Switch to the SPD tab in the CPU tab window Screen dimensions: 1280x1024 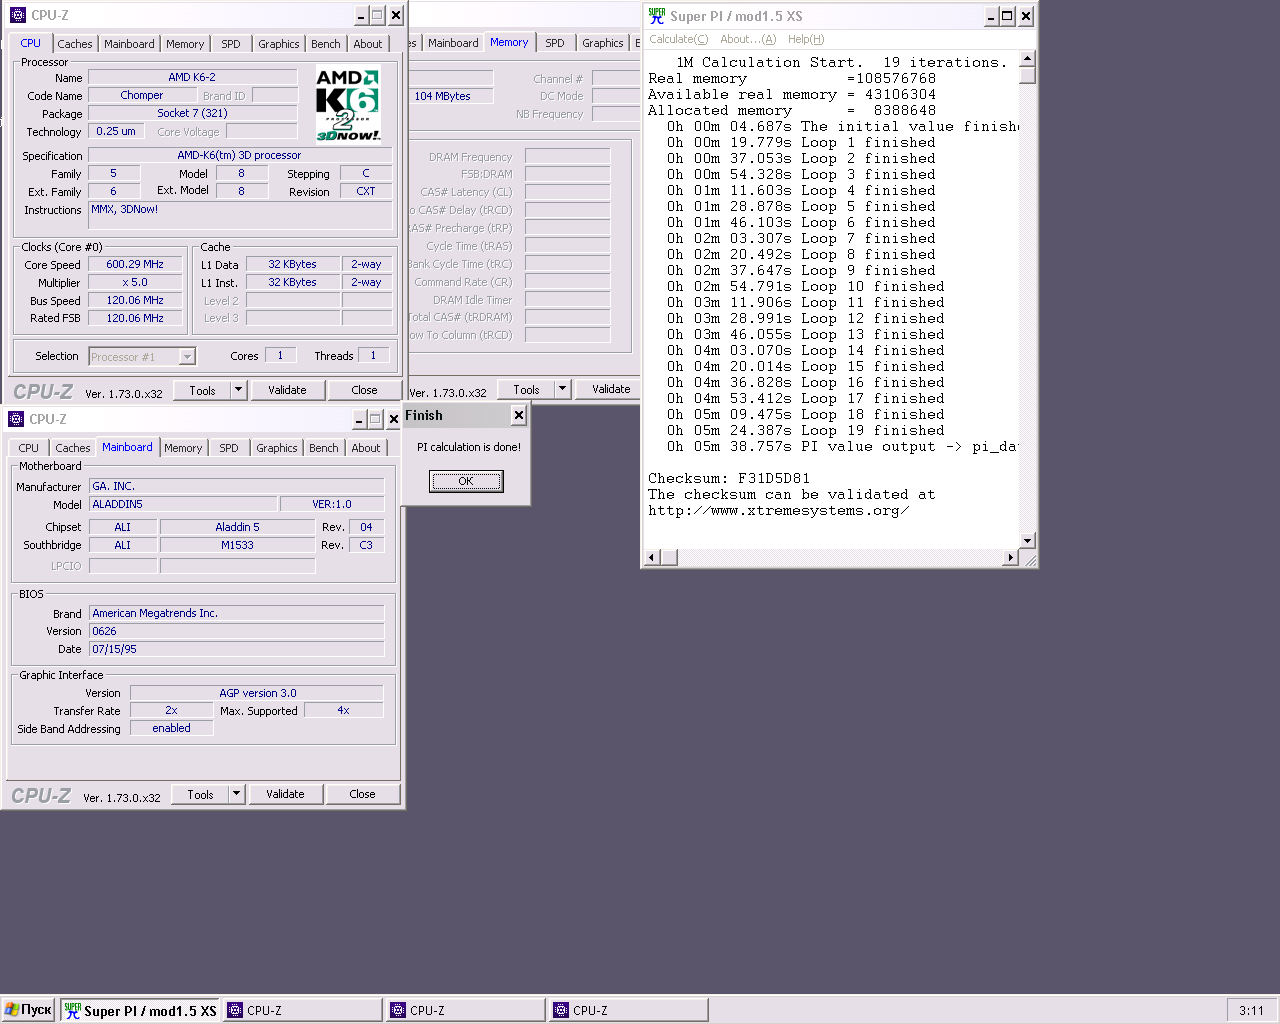[x=231, y=44]
